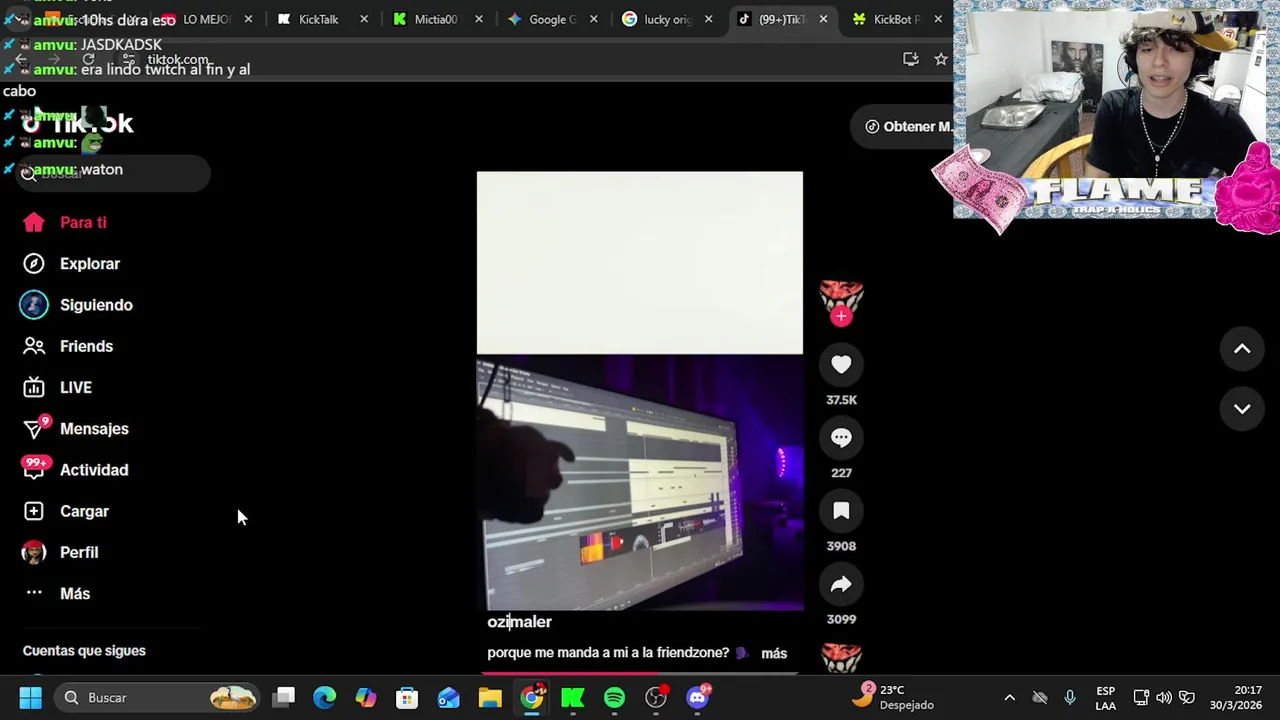Screen dimensions: 1280x720
Task: Open the LIVE section icon
Action: (x=34, y=388)
